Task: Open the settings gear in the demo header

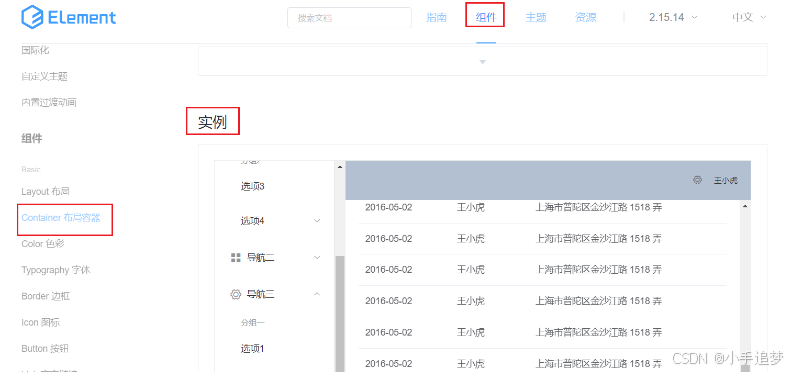Action: click(x=697, y=180)
